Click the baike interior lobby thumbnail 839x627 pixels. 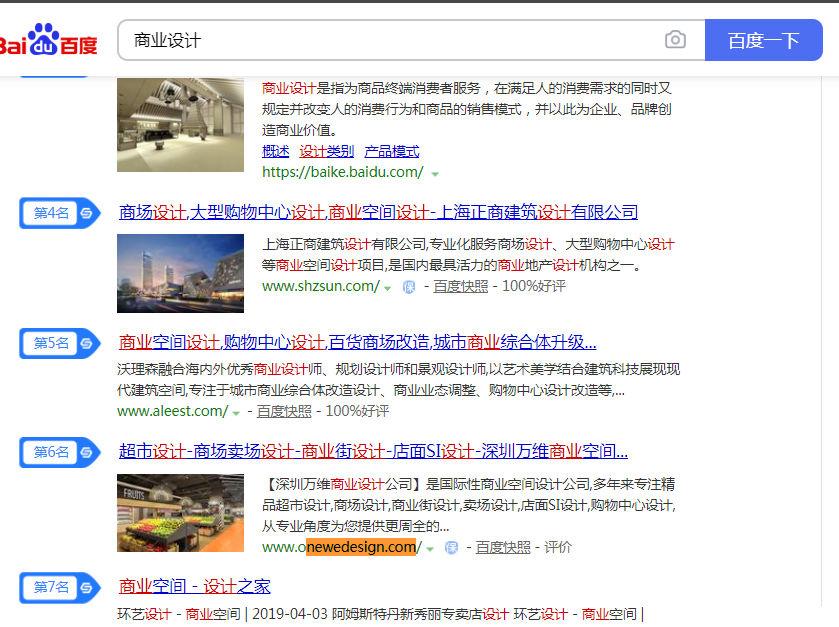(x=180, y=125)
